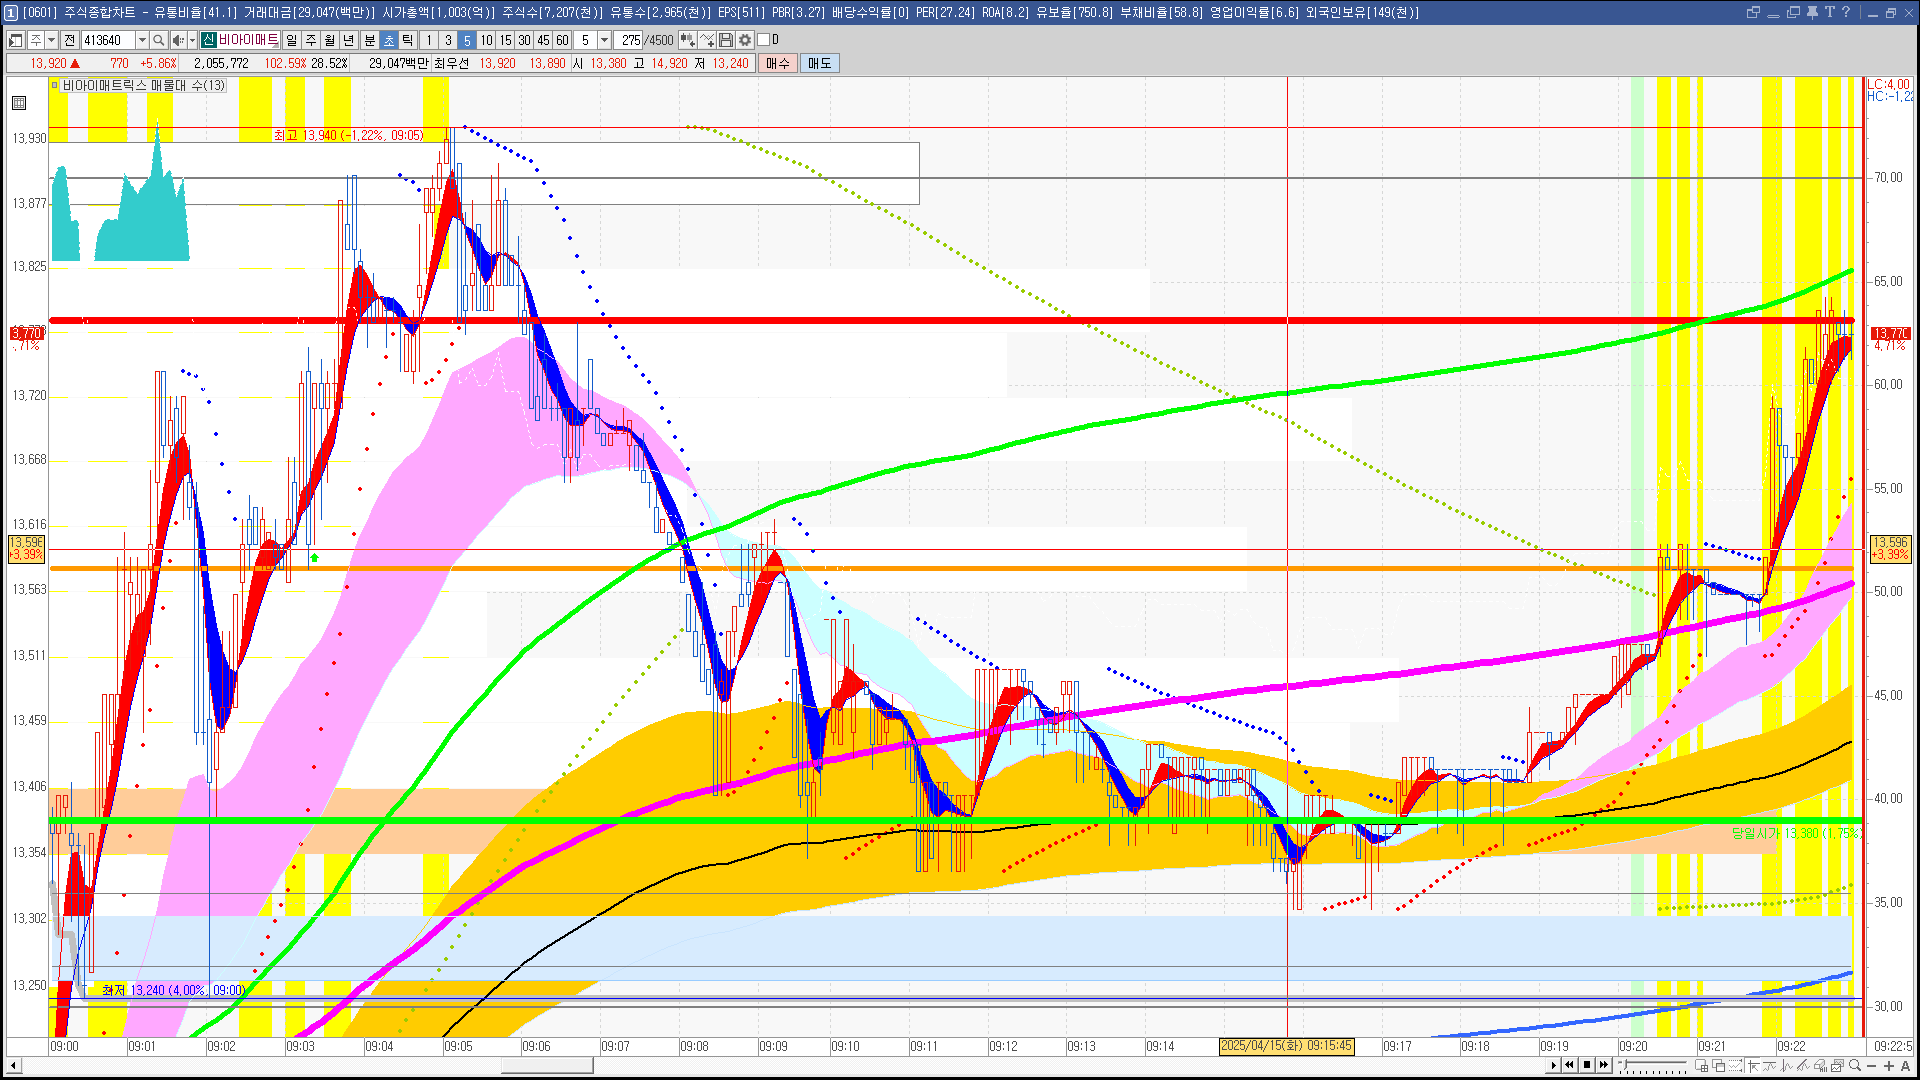Viewport: 1920px width, 1080px height.
Task: Click the plus zoom-in icon at bottom right
Action: (1889, 1065)
